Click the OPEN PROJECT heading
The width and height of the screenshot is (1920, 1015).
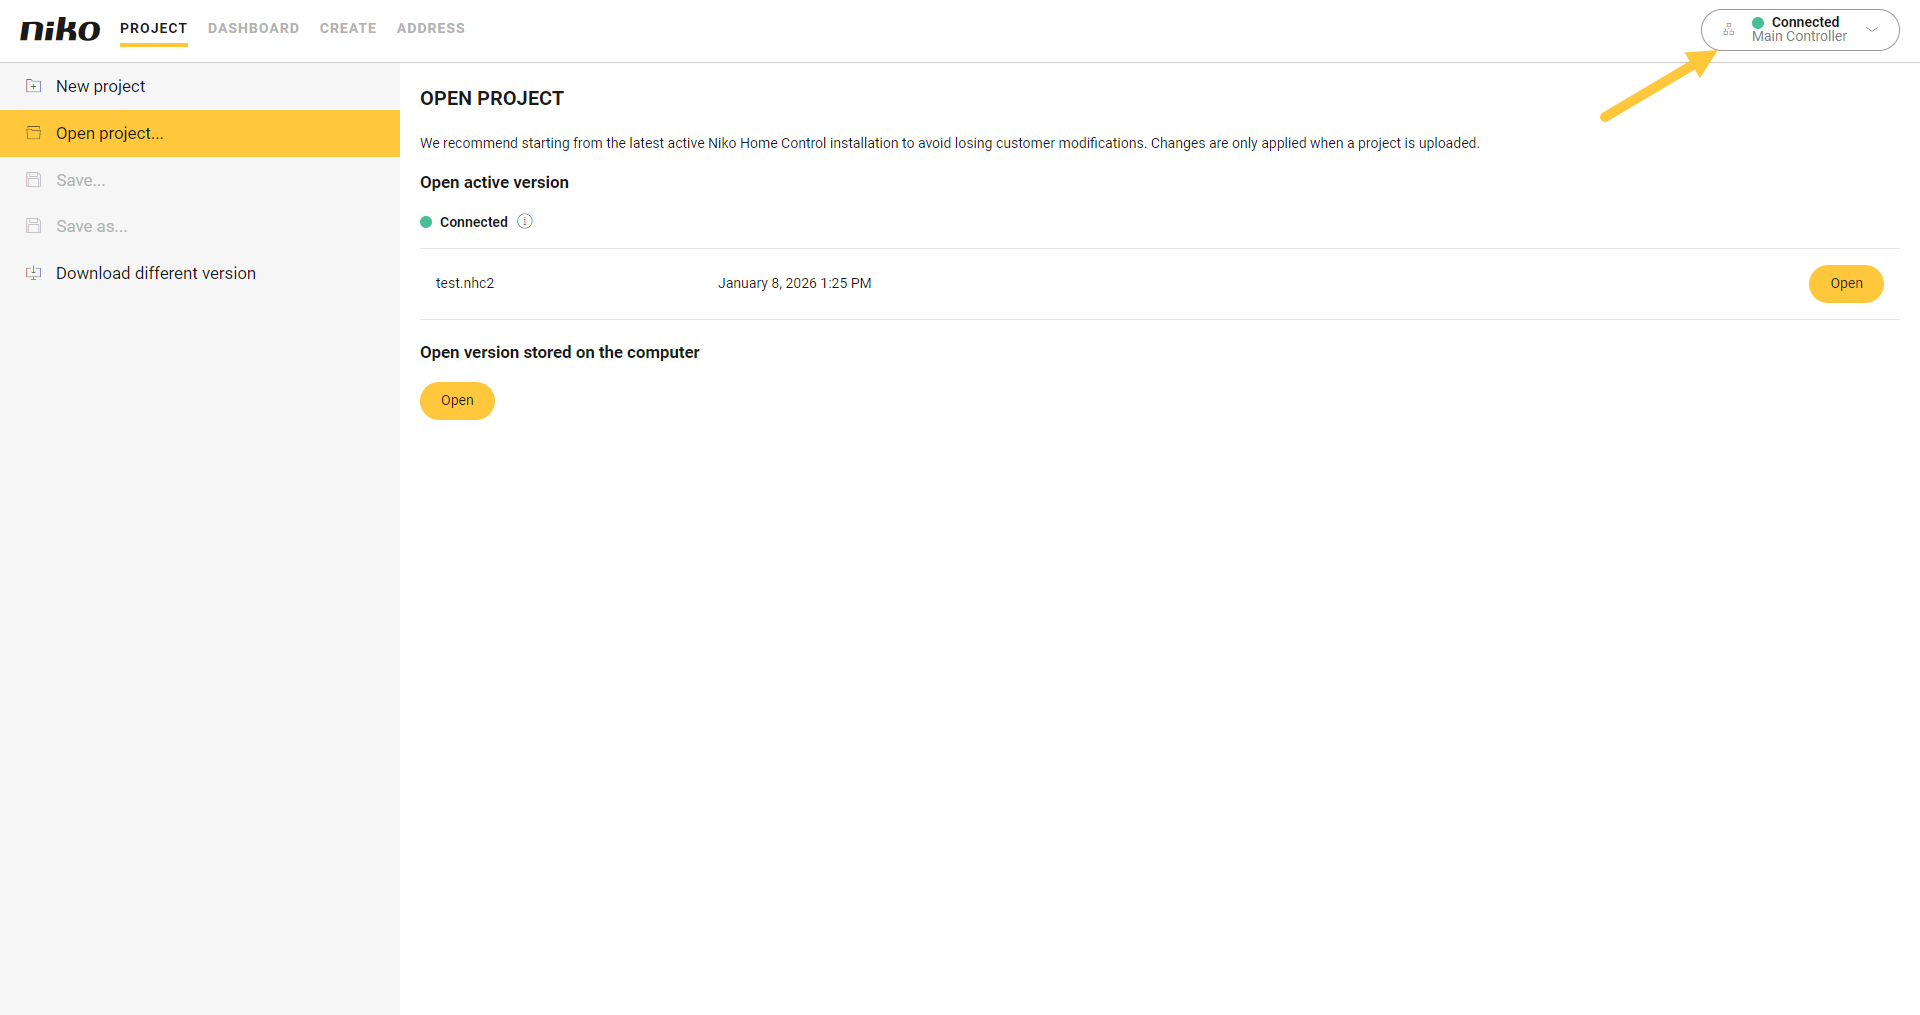492,98
